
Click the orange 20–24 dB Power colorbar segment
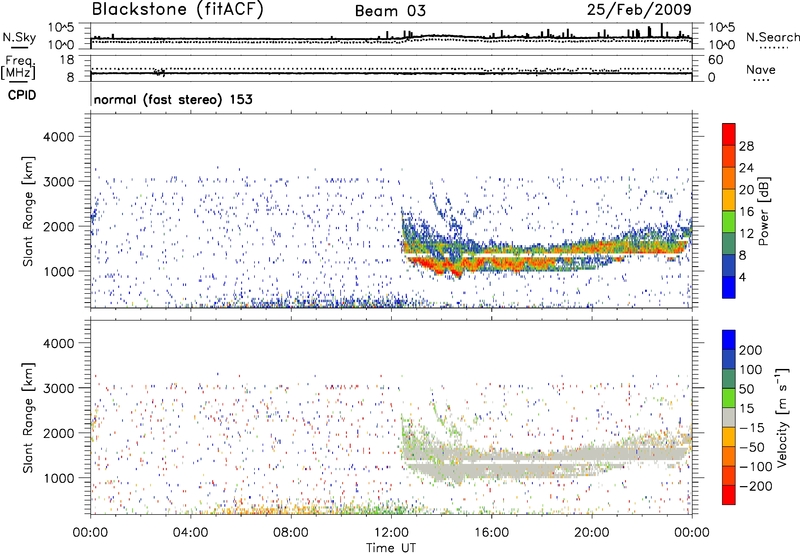729,178
